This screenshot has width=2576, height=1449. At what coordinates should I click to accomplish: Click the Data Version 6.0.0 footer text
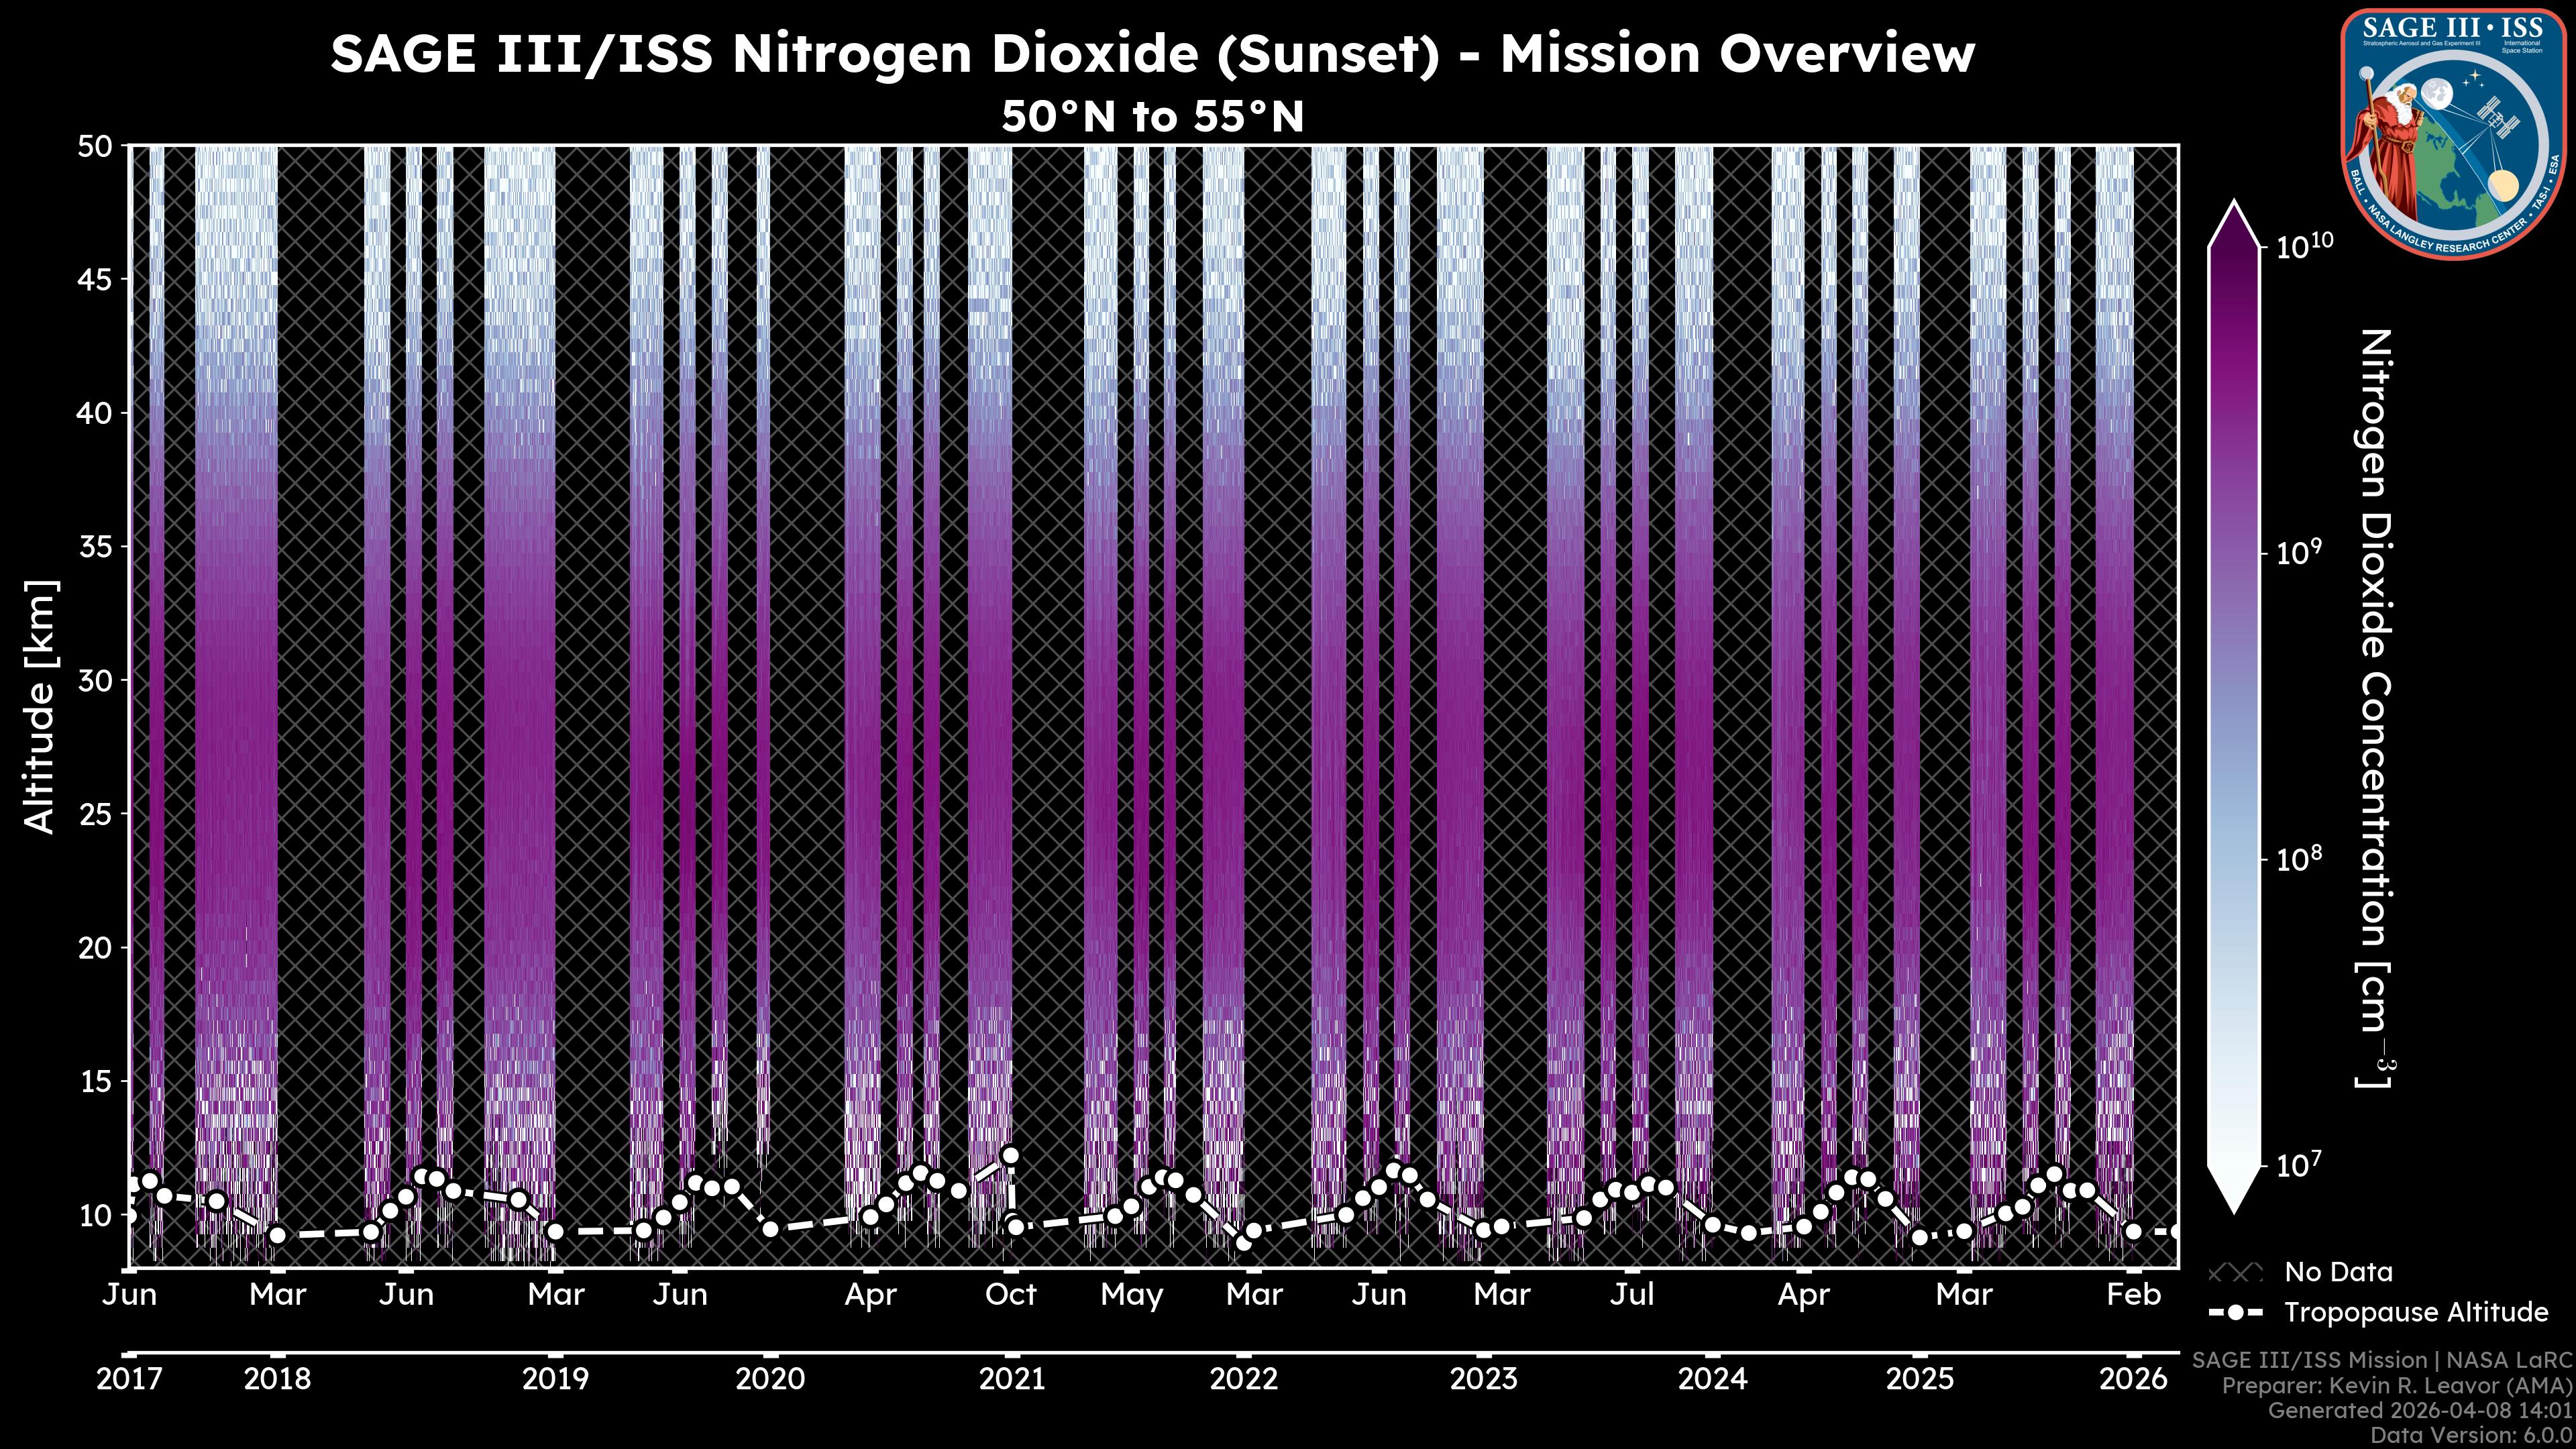click(2472, 1435)
